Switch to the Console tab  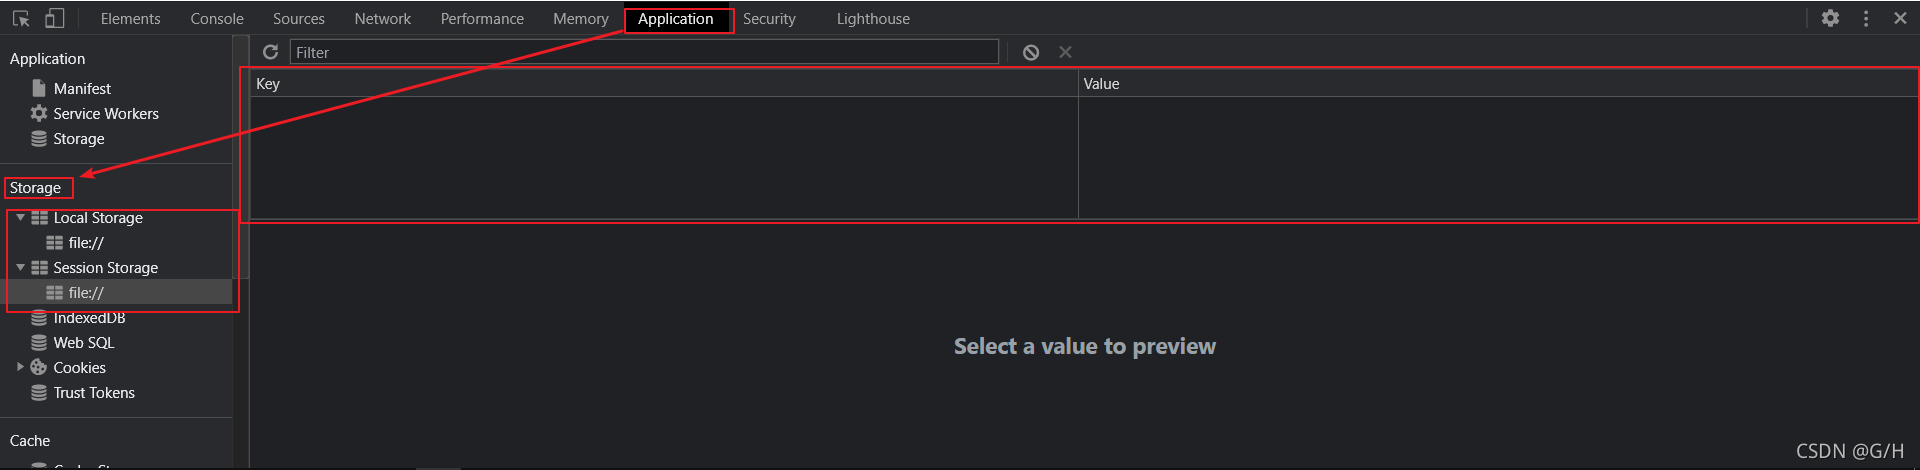[217, 19]
